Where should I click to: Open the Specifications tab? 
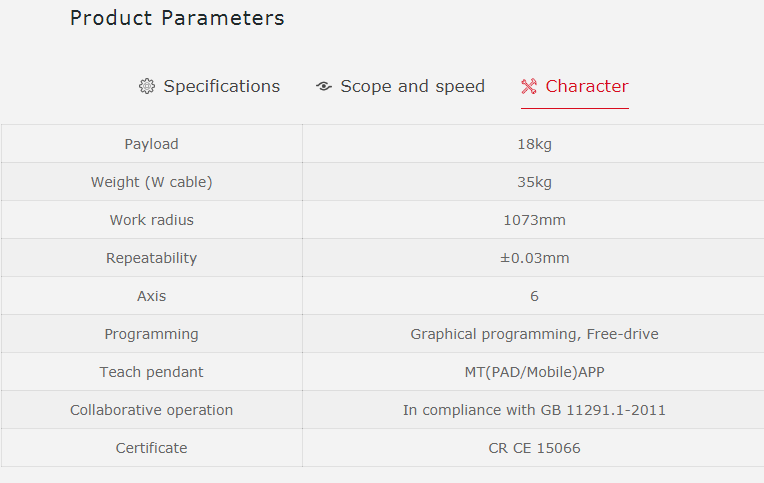point(221,86)
